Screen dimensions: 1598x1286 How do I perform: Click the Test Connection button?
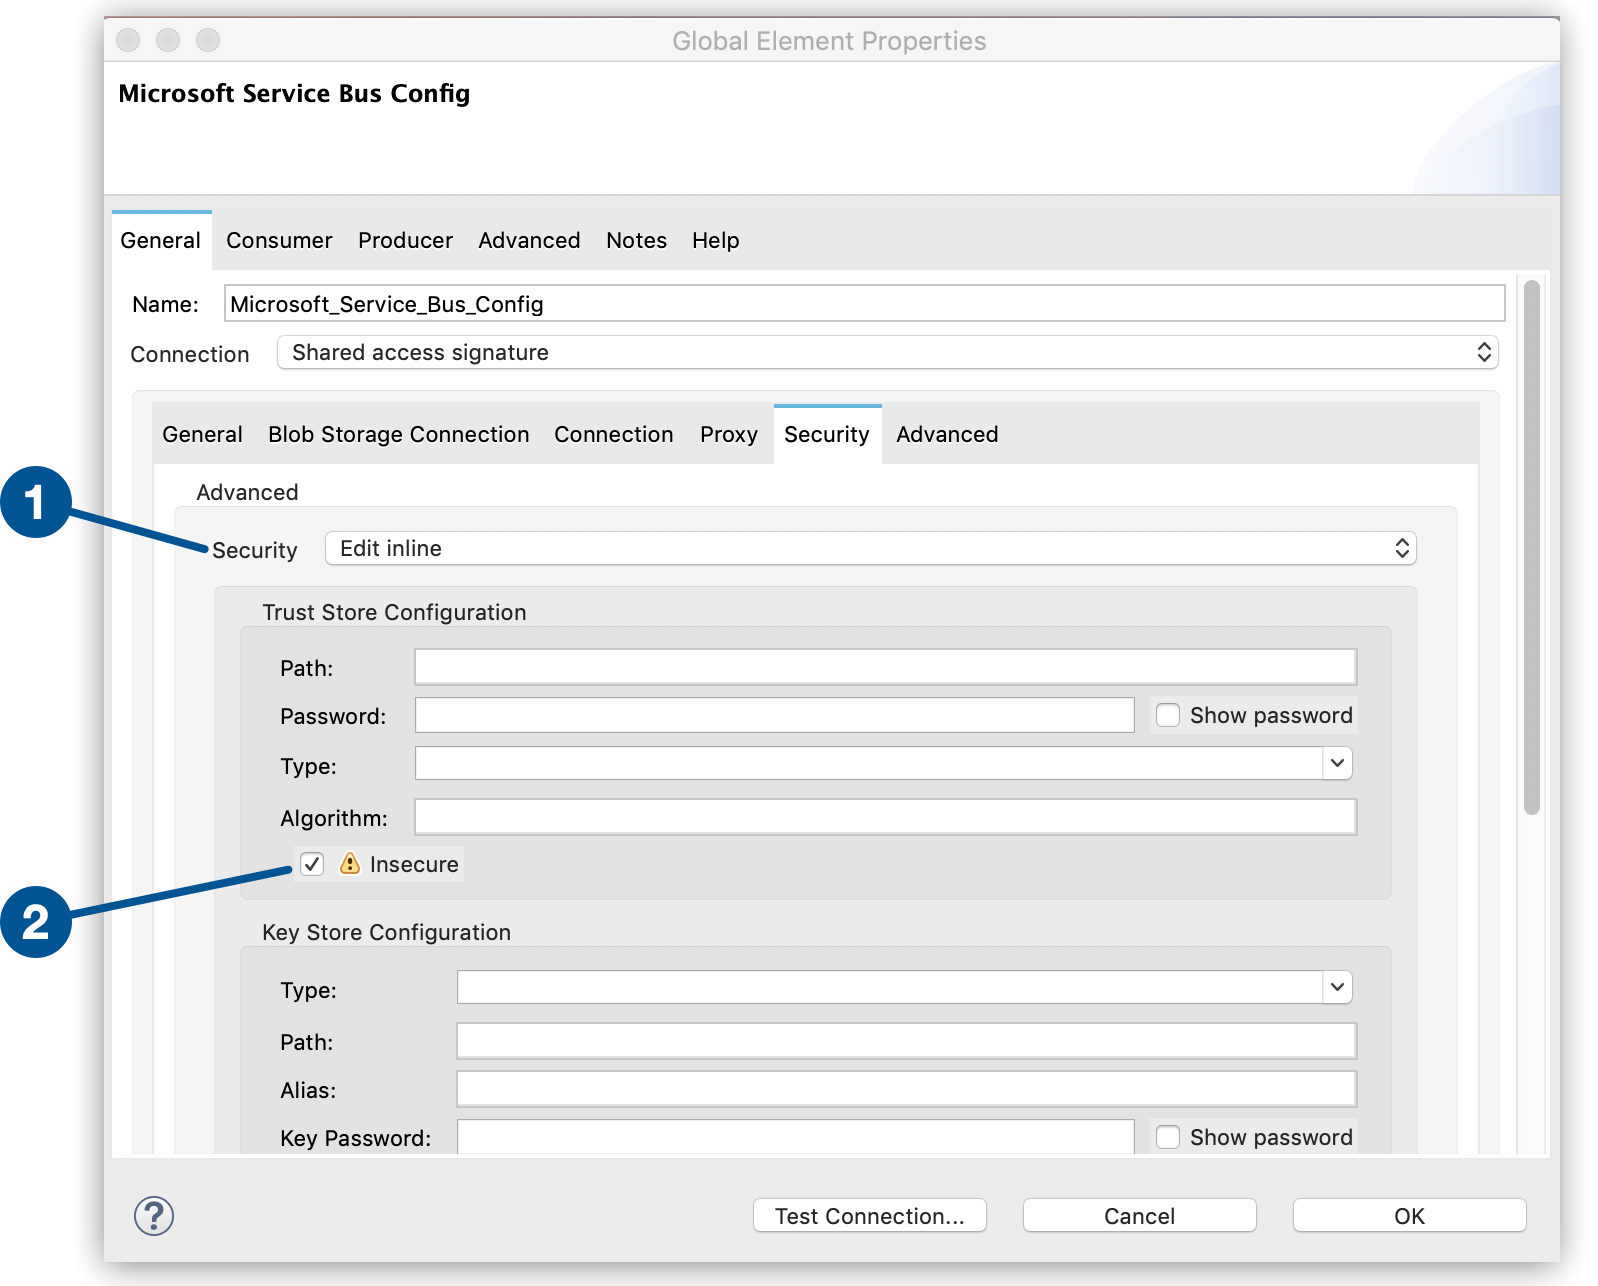869,1216
